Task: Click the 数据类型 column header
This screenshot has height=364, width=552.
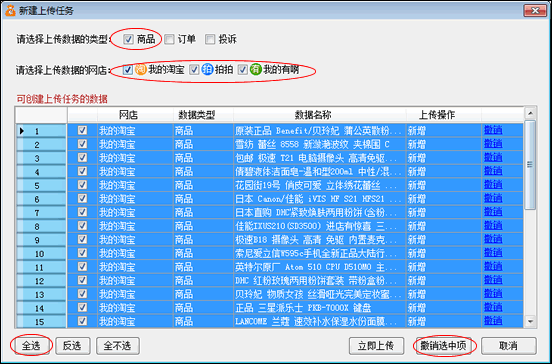Action: click(203, 115)
